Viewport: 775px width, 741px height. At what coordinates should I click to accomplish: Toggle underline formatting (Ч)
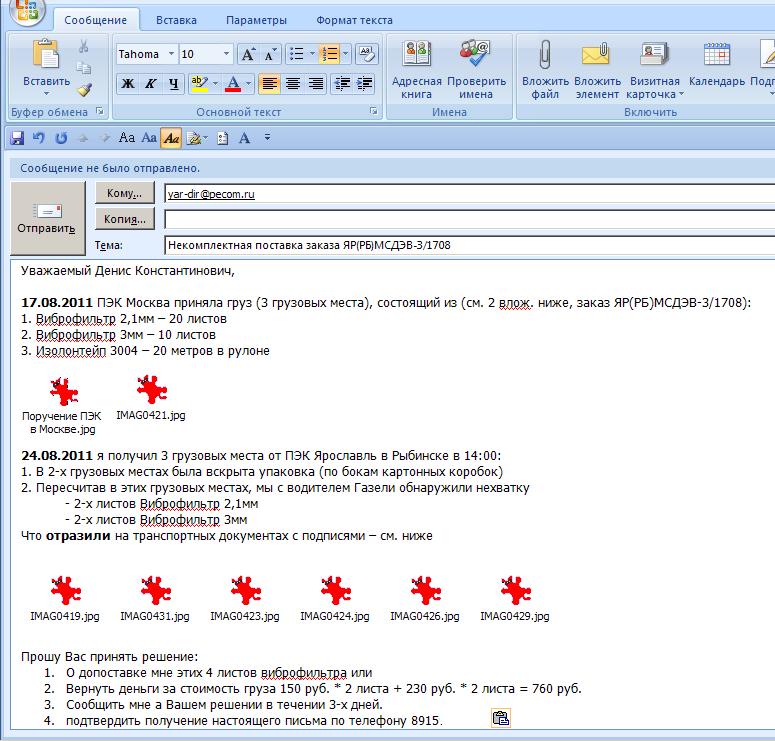pyautogui.click(x=174, y=84)
